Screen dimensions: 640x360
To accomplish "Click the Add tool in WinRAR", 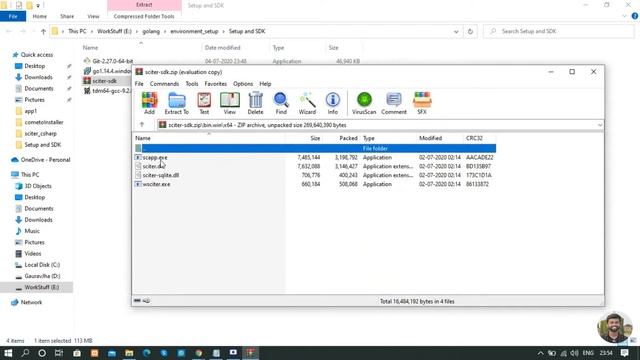I will click(x=149, y=103).
